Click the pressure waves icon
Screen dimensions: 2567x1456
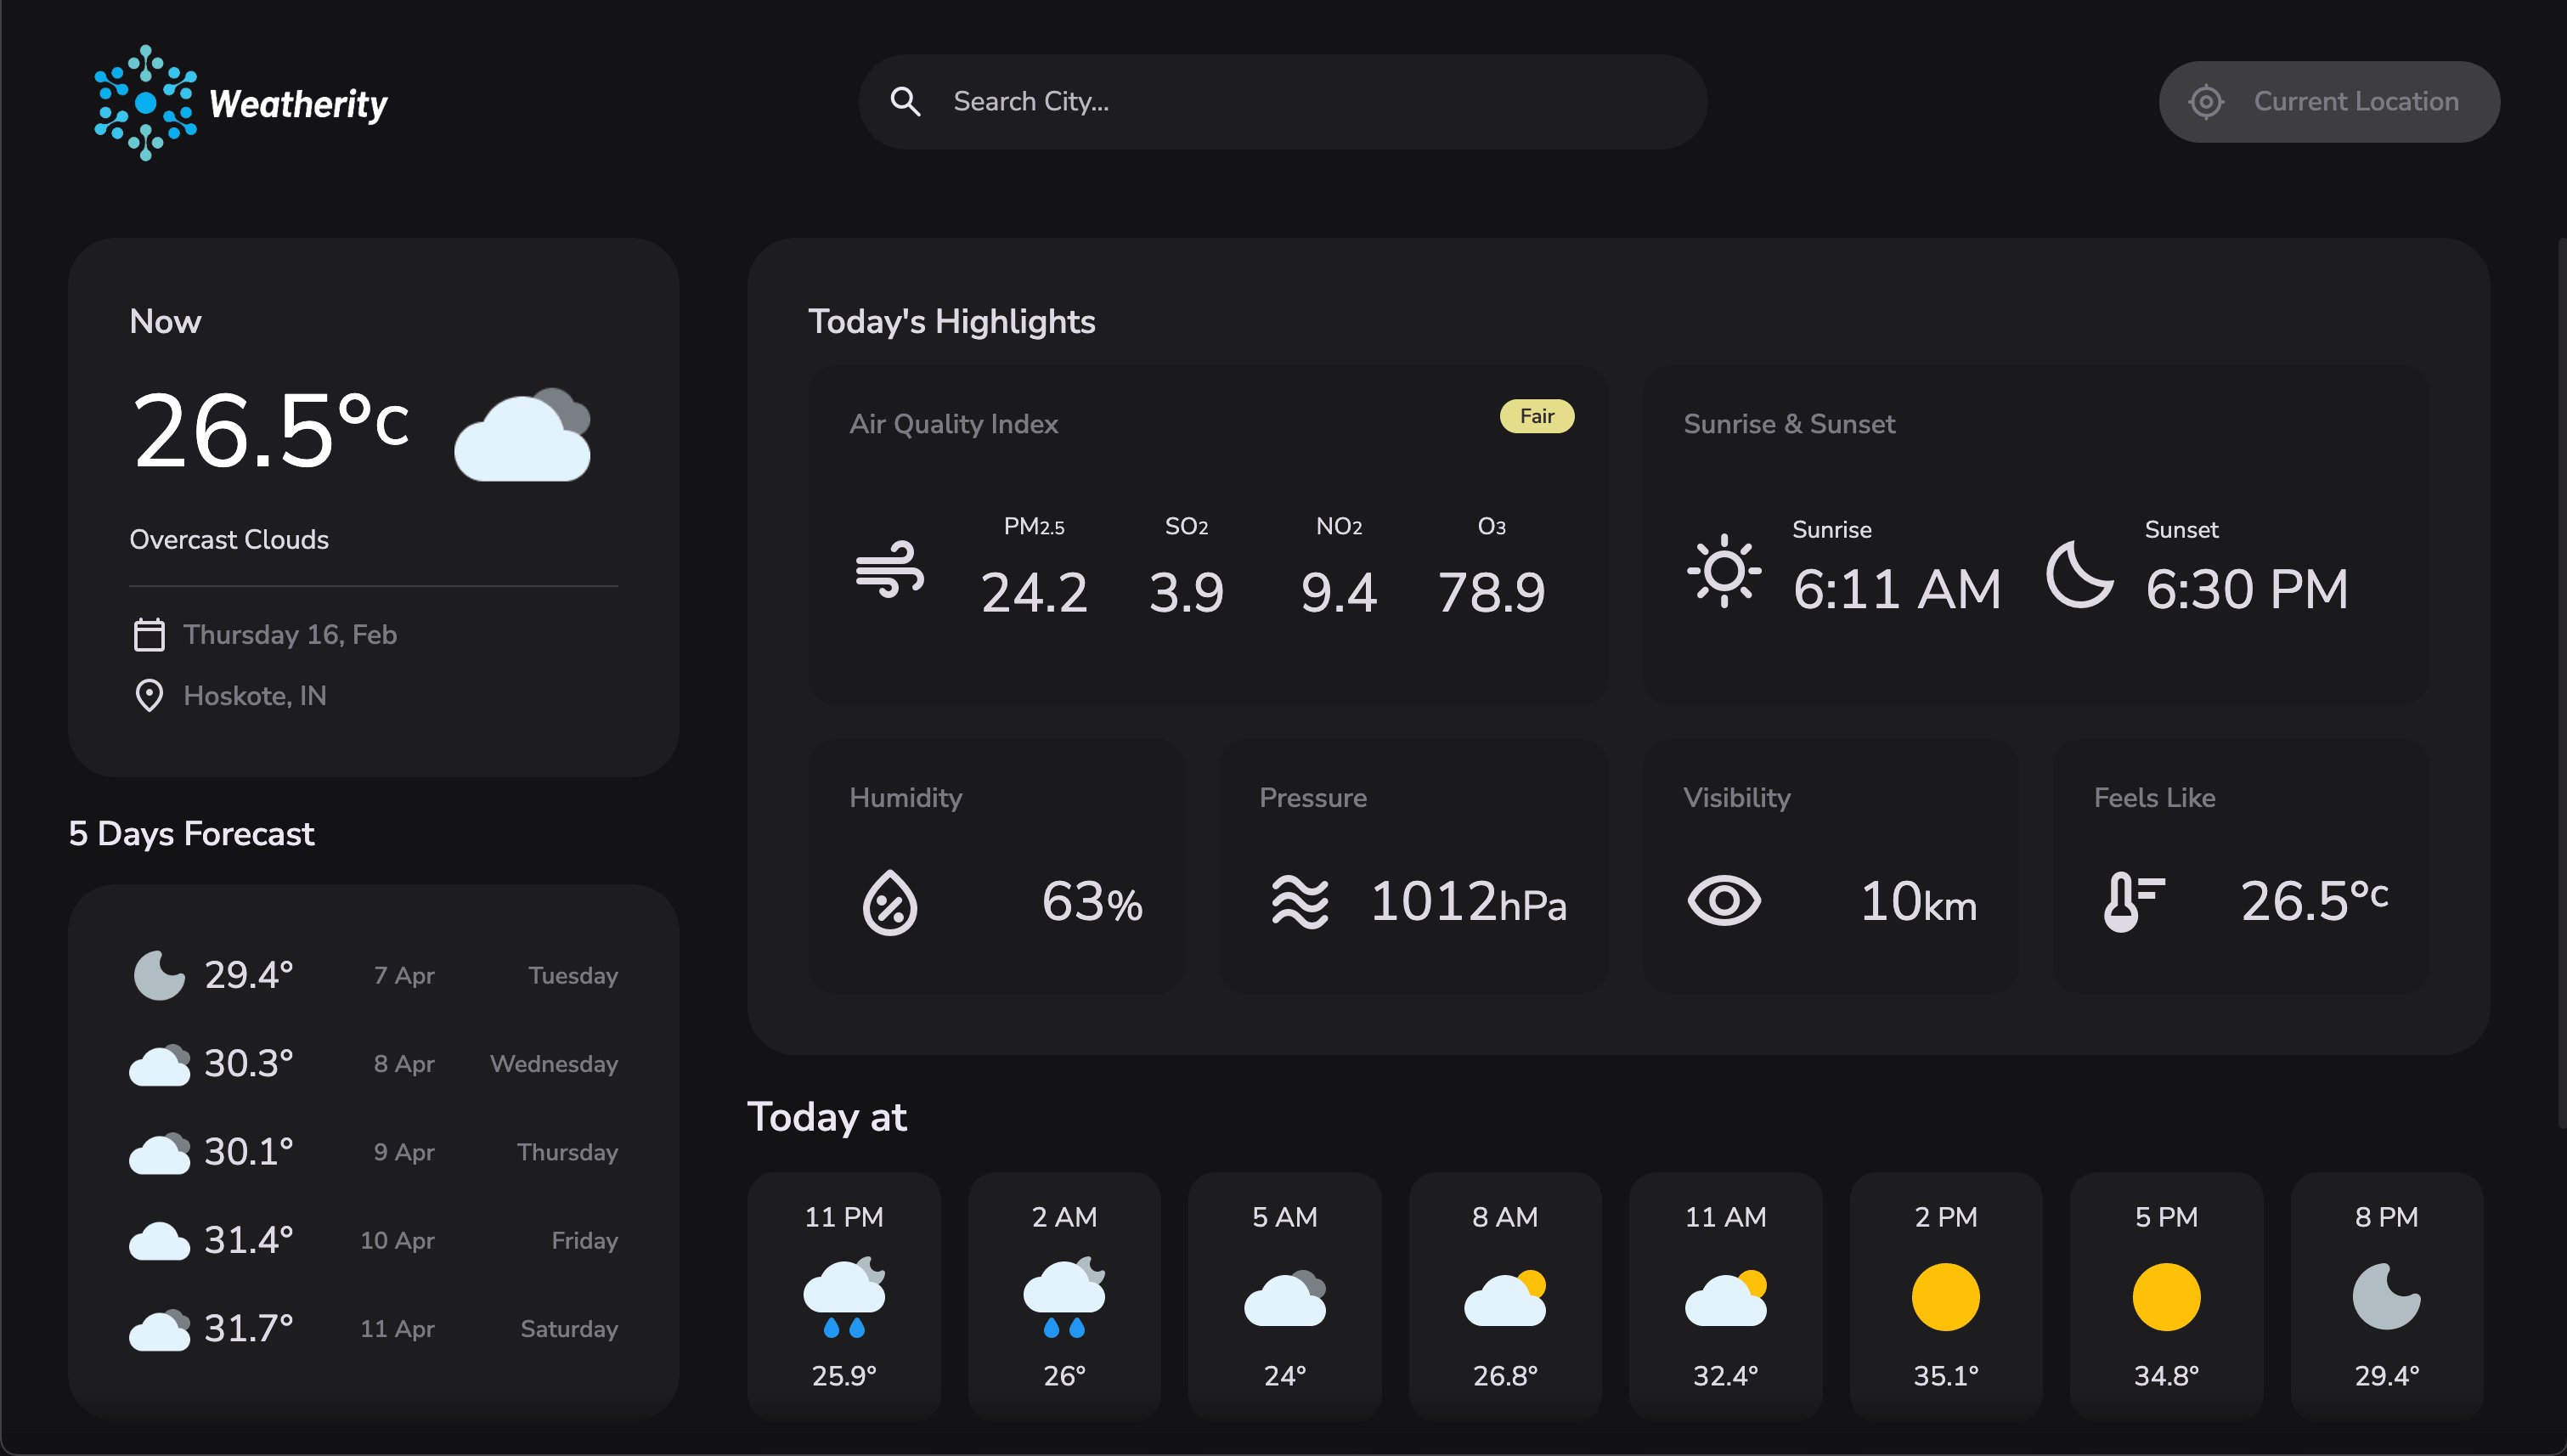tap(1300, 901)
